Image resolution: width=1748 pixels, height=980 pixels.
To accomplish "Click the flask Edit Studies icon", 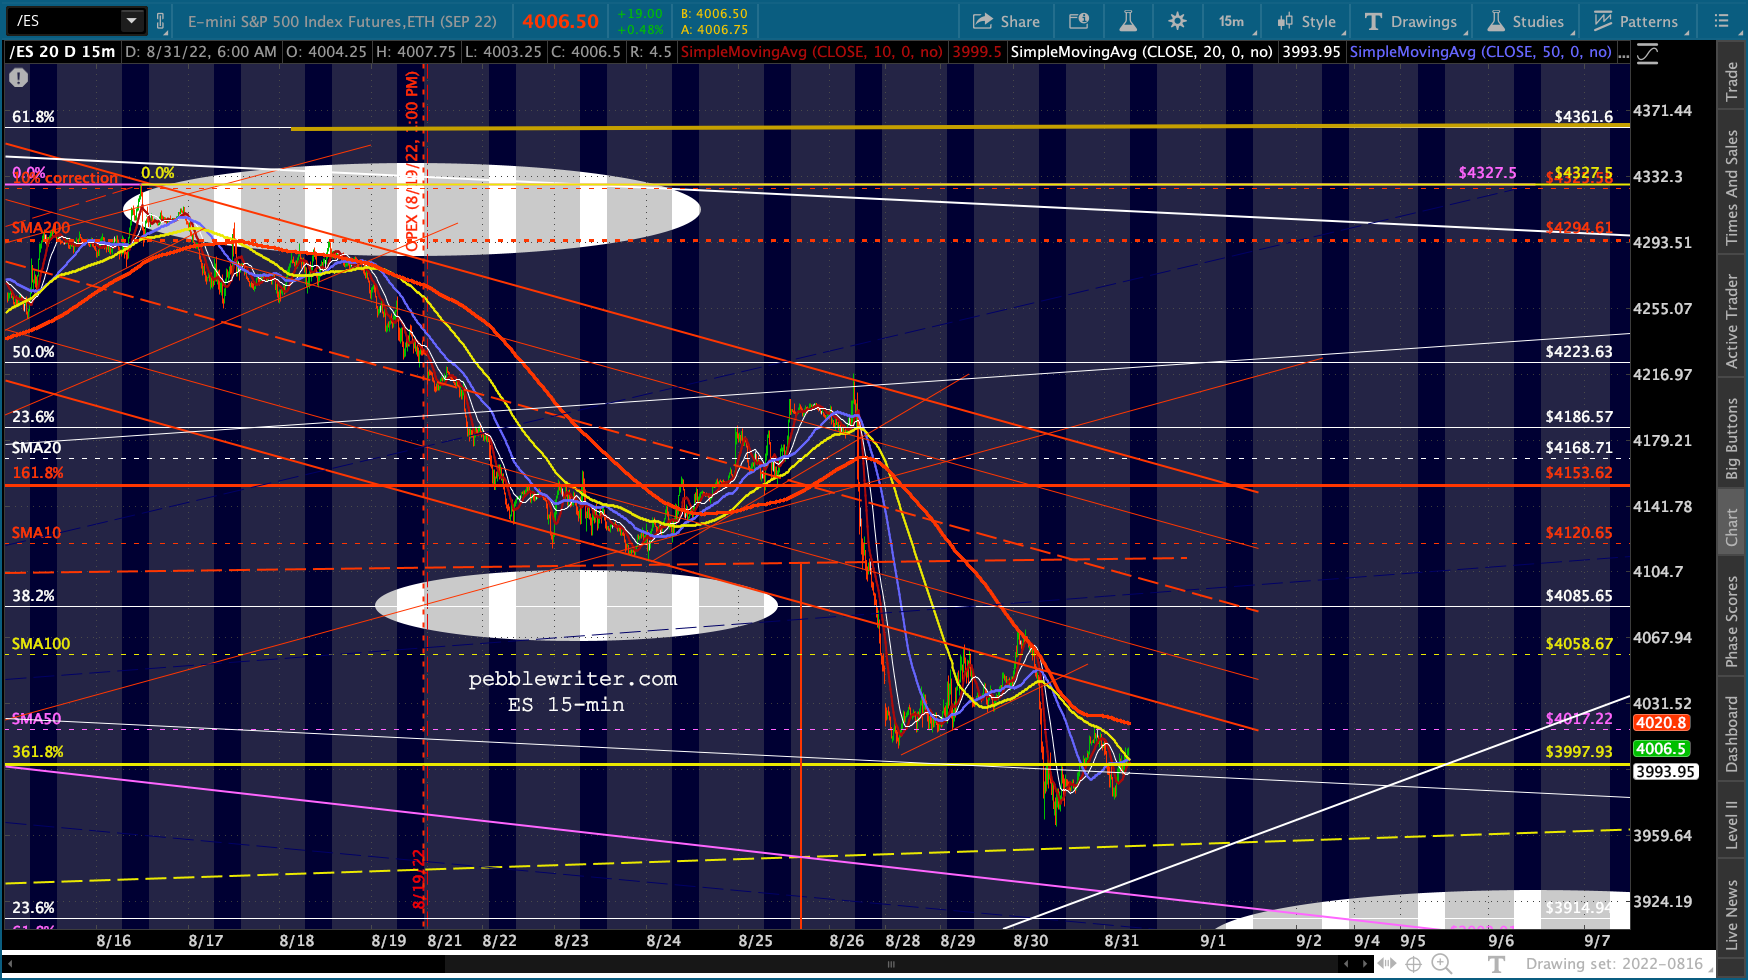I will [1127, 21].
